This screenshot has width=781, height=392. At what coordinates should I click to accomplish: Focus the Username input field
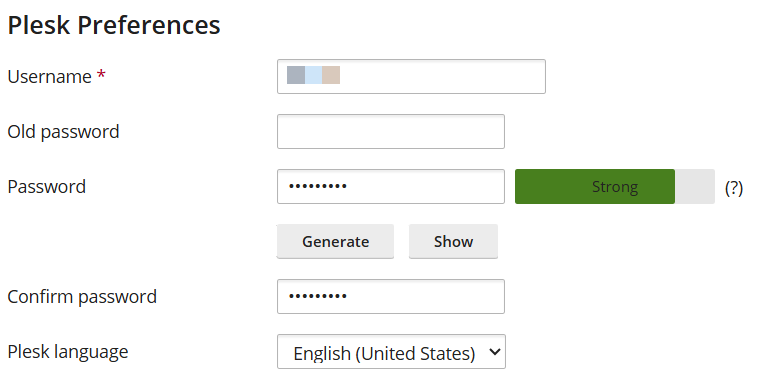[x=411, y=77]
